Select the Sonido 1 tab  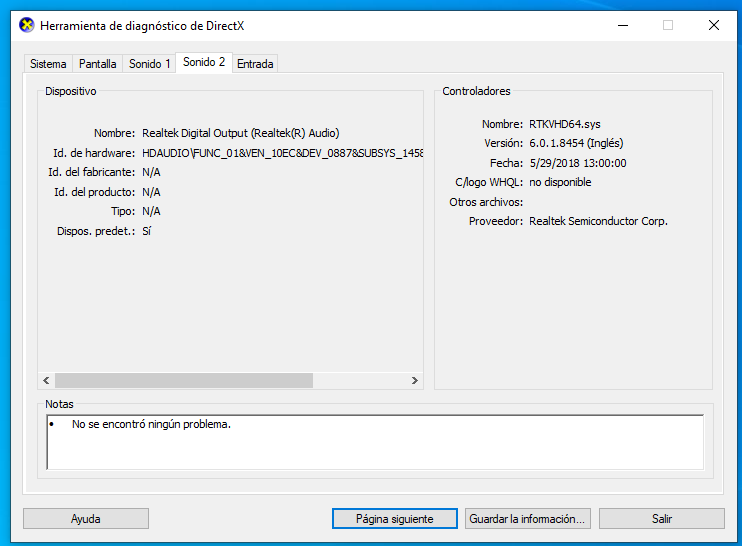tap(150, 64)
